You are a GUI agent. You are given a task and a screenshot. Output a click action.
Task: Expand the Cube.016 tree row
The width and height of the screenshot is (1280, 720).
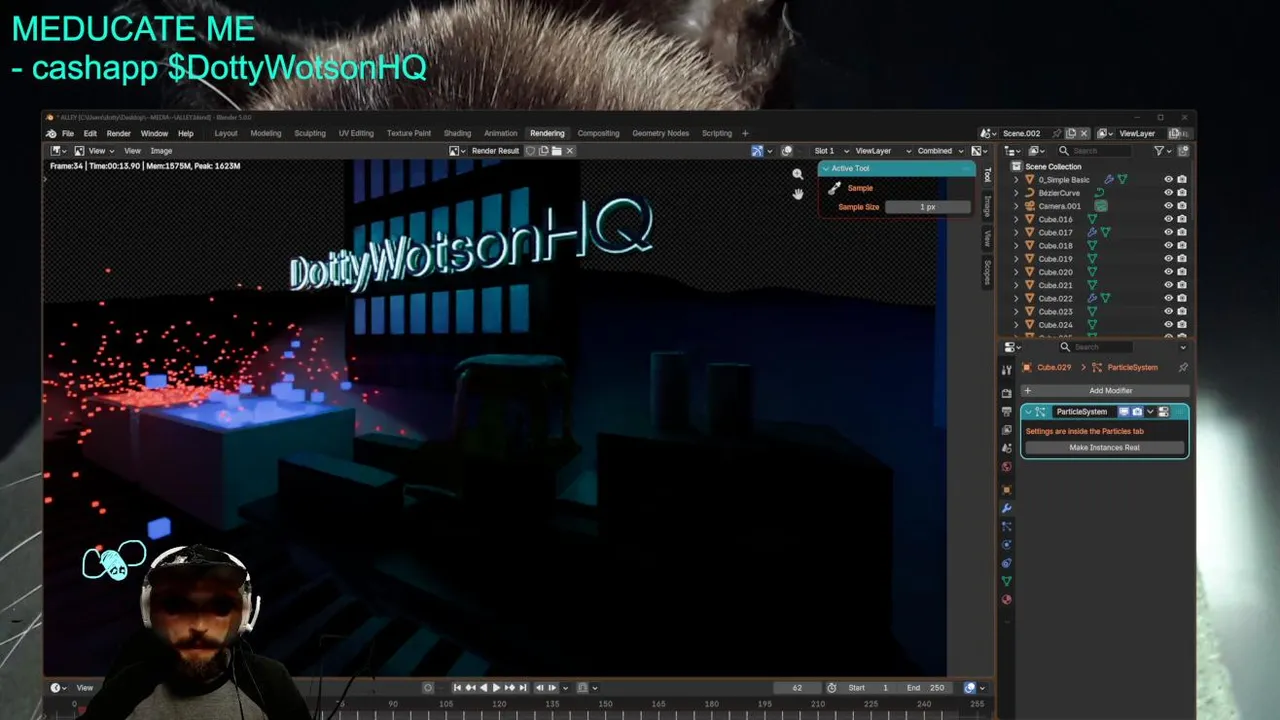pos(1017,219)
